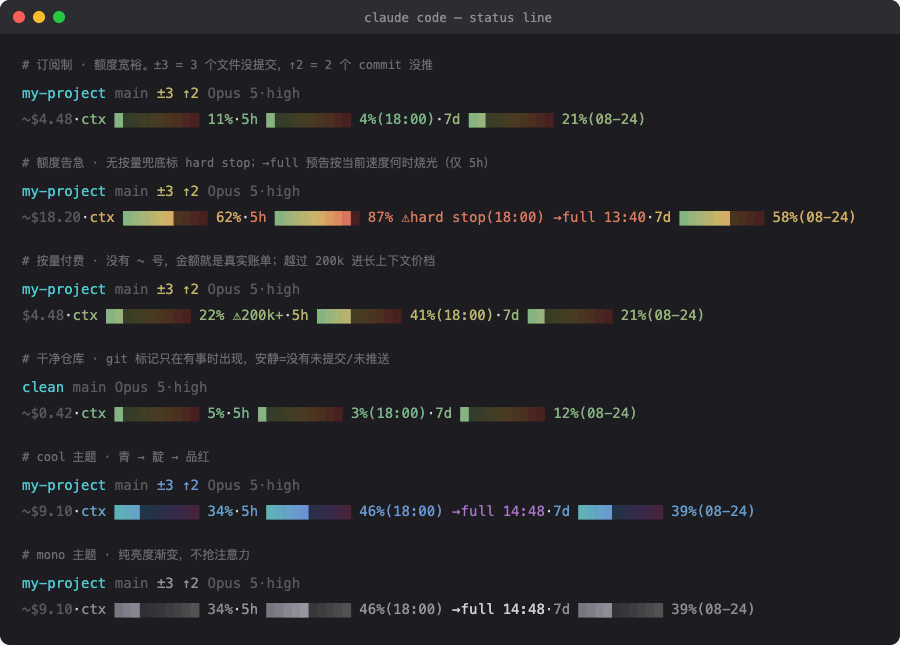Click the purple '→full 14:48' text in cool row

click(498, 511)
